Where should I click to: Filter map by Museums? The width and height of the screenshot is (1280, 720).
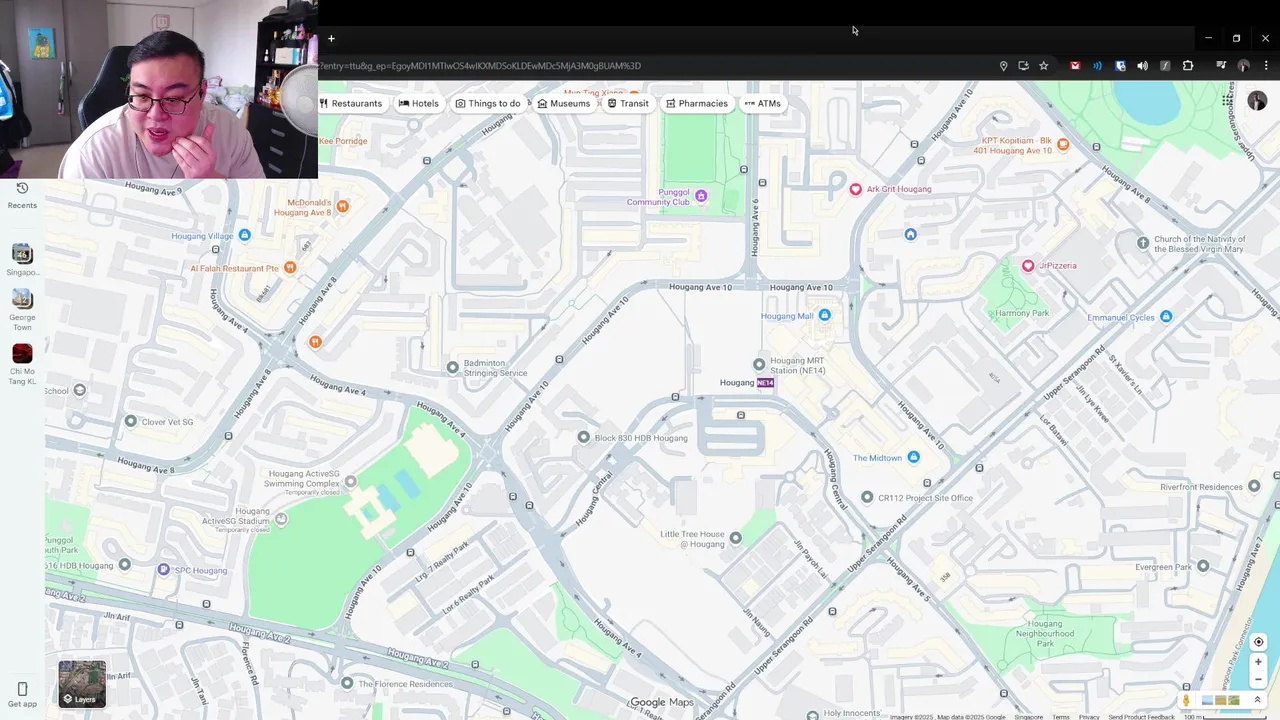point(564,103)
